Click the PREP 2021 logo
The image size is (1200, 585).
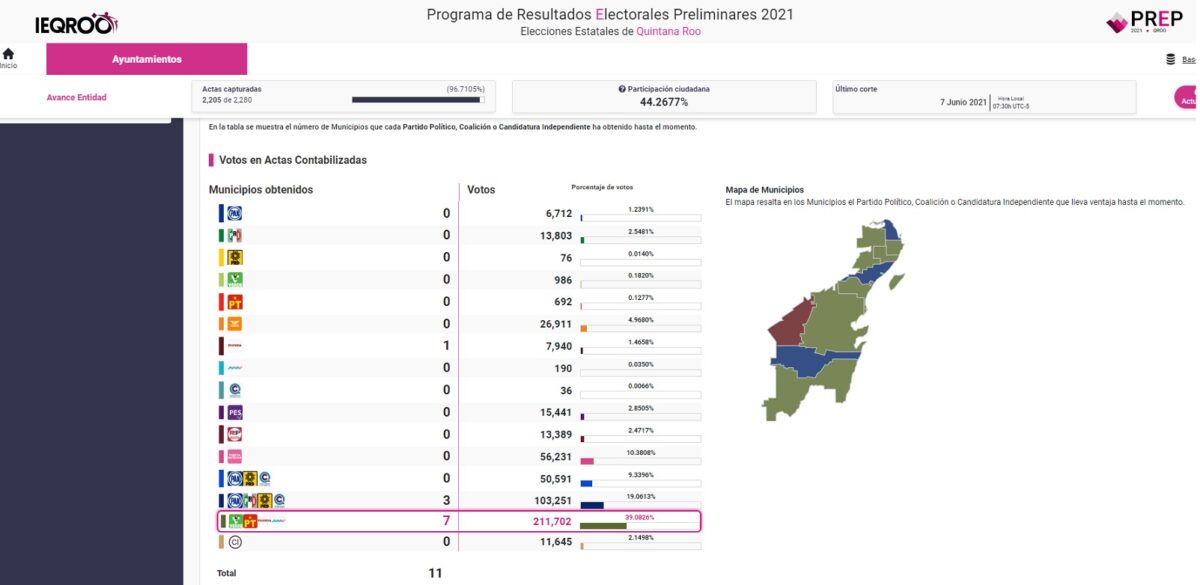click(1150, 22)
